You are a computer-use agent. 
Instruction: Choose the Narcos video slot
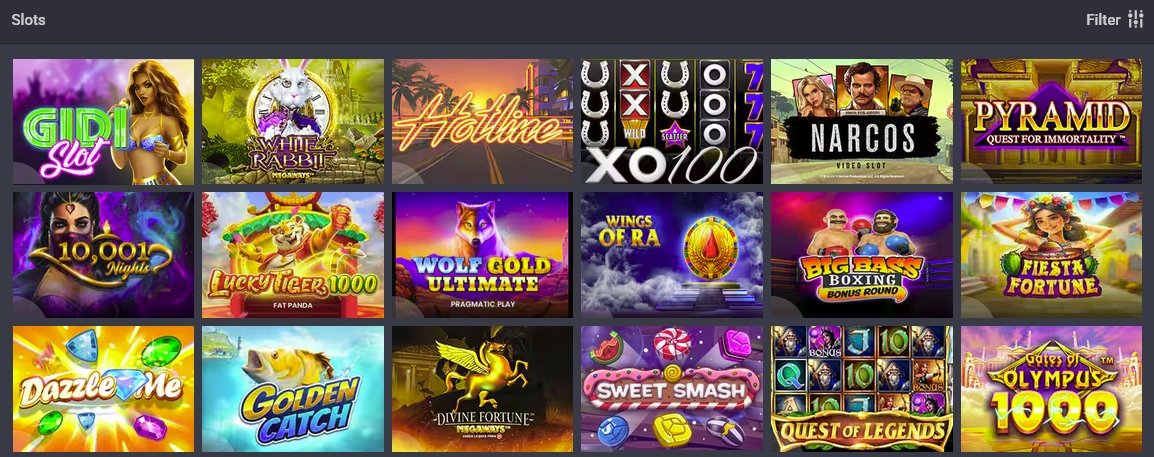click(862, 121)
